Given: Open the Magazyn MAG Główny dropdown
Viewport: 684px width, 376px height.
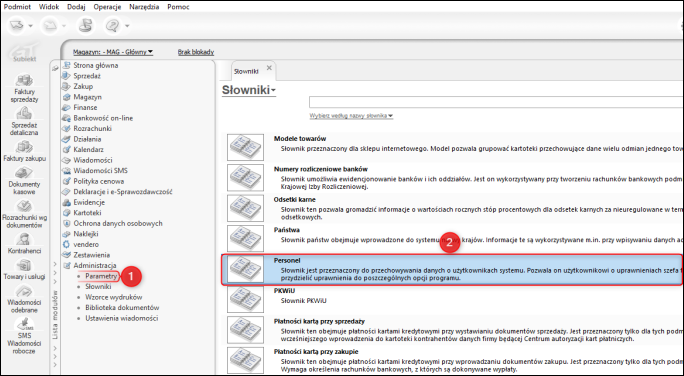Looking at the screenshot, I should (113, 52).
